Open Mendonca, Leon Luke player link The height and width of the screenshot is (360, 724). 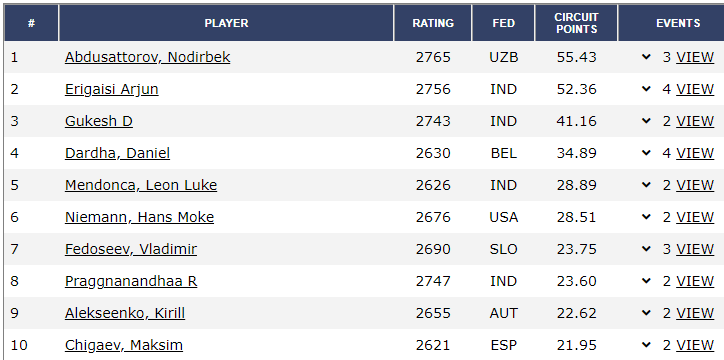(x=141, y=185)
